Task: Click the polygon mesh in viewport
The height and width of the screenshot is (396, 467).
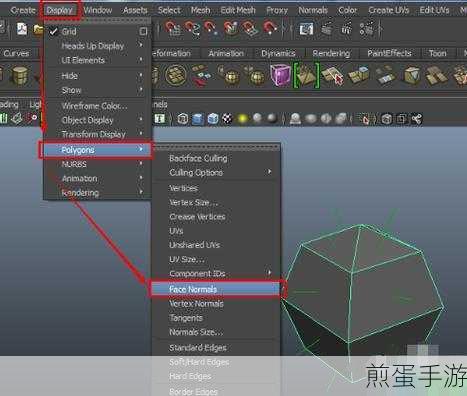Action: [363, 293]
